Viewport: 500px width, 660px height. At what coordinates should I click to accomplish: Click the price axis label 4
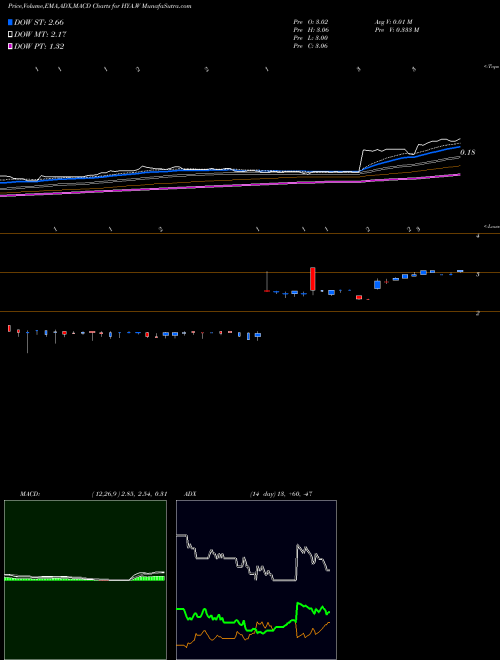tap(477, 236)
